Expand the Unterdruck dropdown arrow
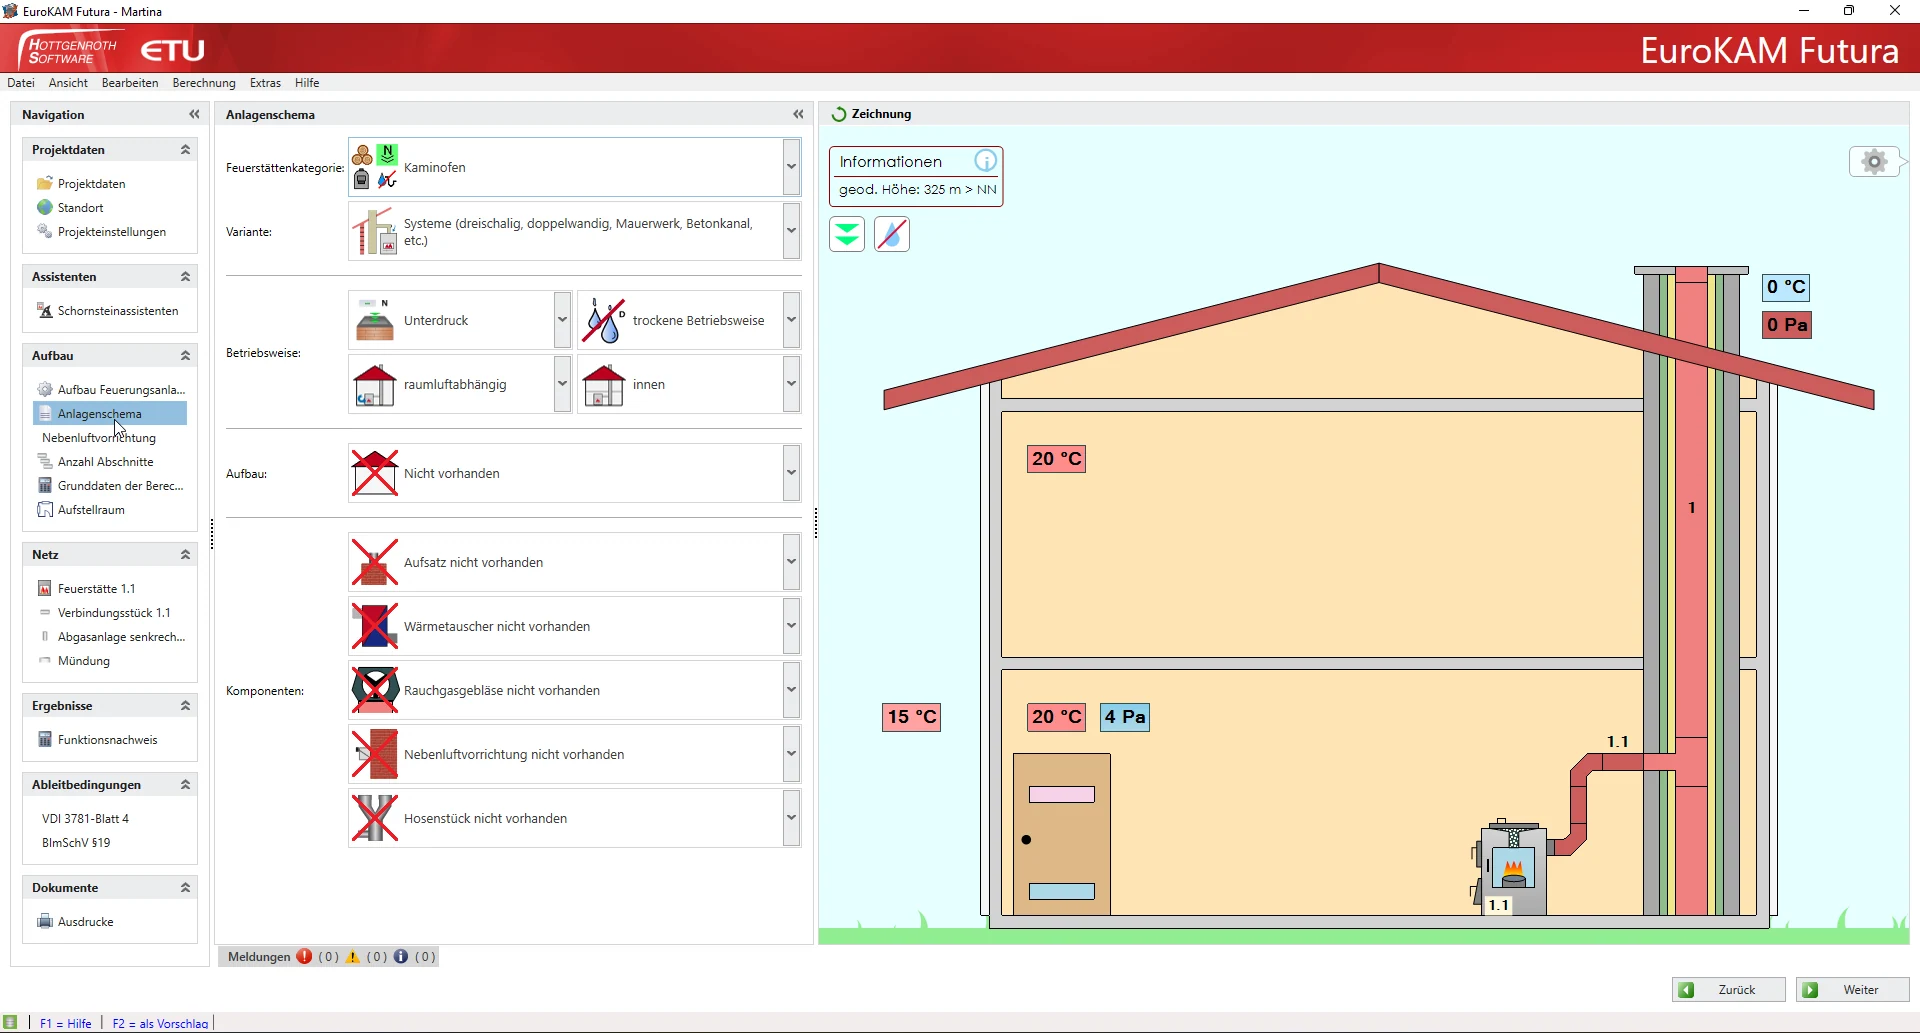This screenshot has width=1920, height=1033. [562, 321]
